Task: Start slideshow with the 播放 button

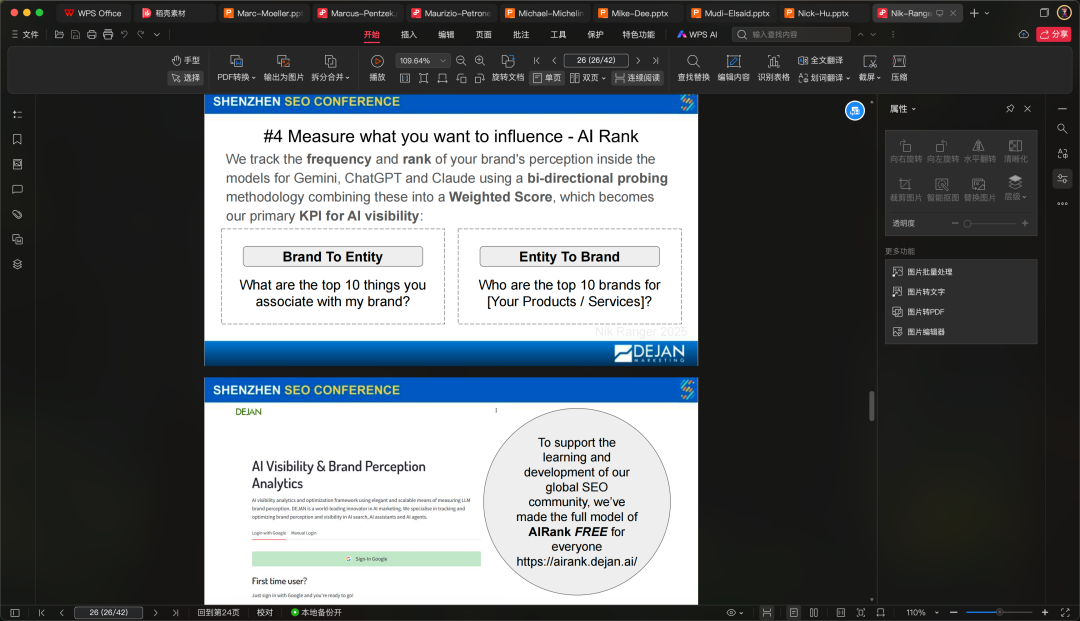Action: (x=377, y=69)
